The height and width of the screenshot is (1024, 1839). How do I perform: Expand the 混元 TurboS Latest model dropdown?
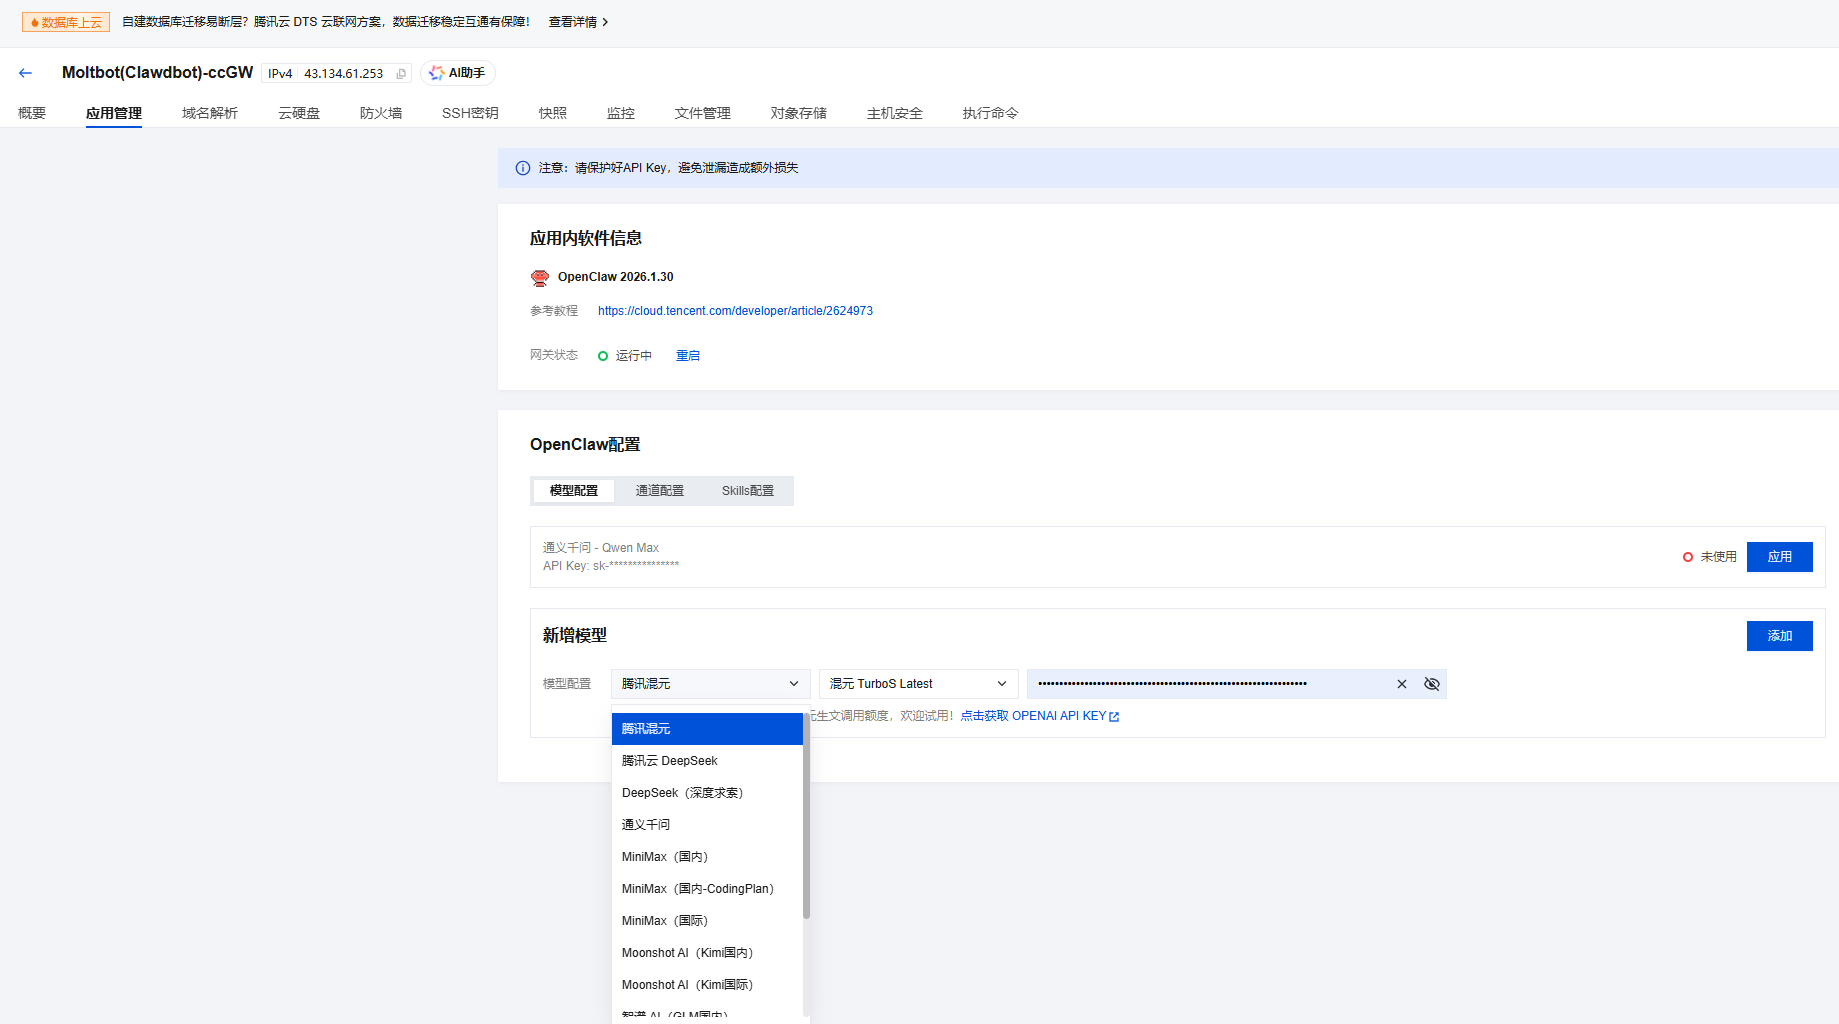(x=919, y=684)
